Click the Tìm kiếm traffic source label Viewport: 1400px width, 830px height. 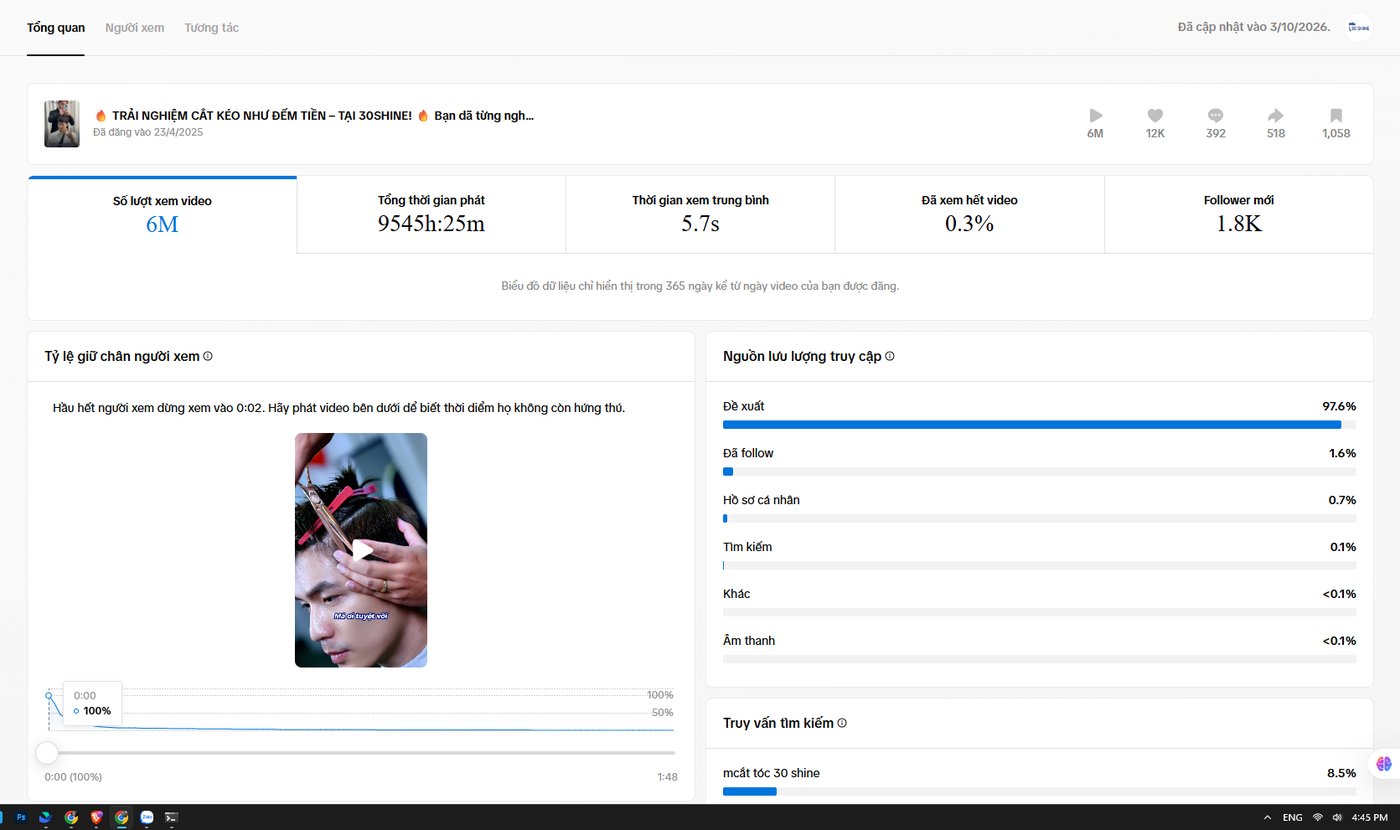747,547
